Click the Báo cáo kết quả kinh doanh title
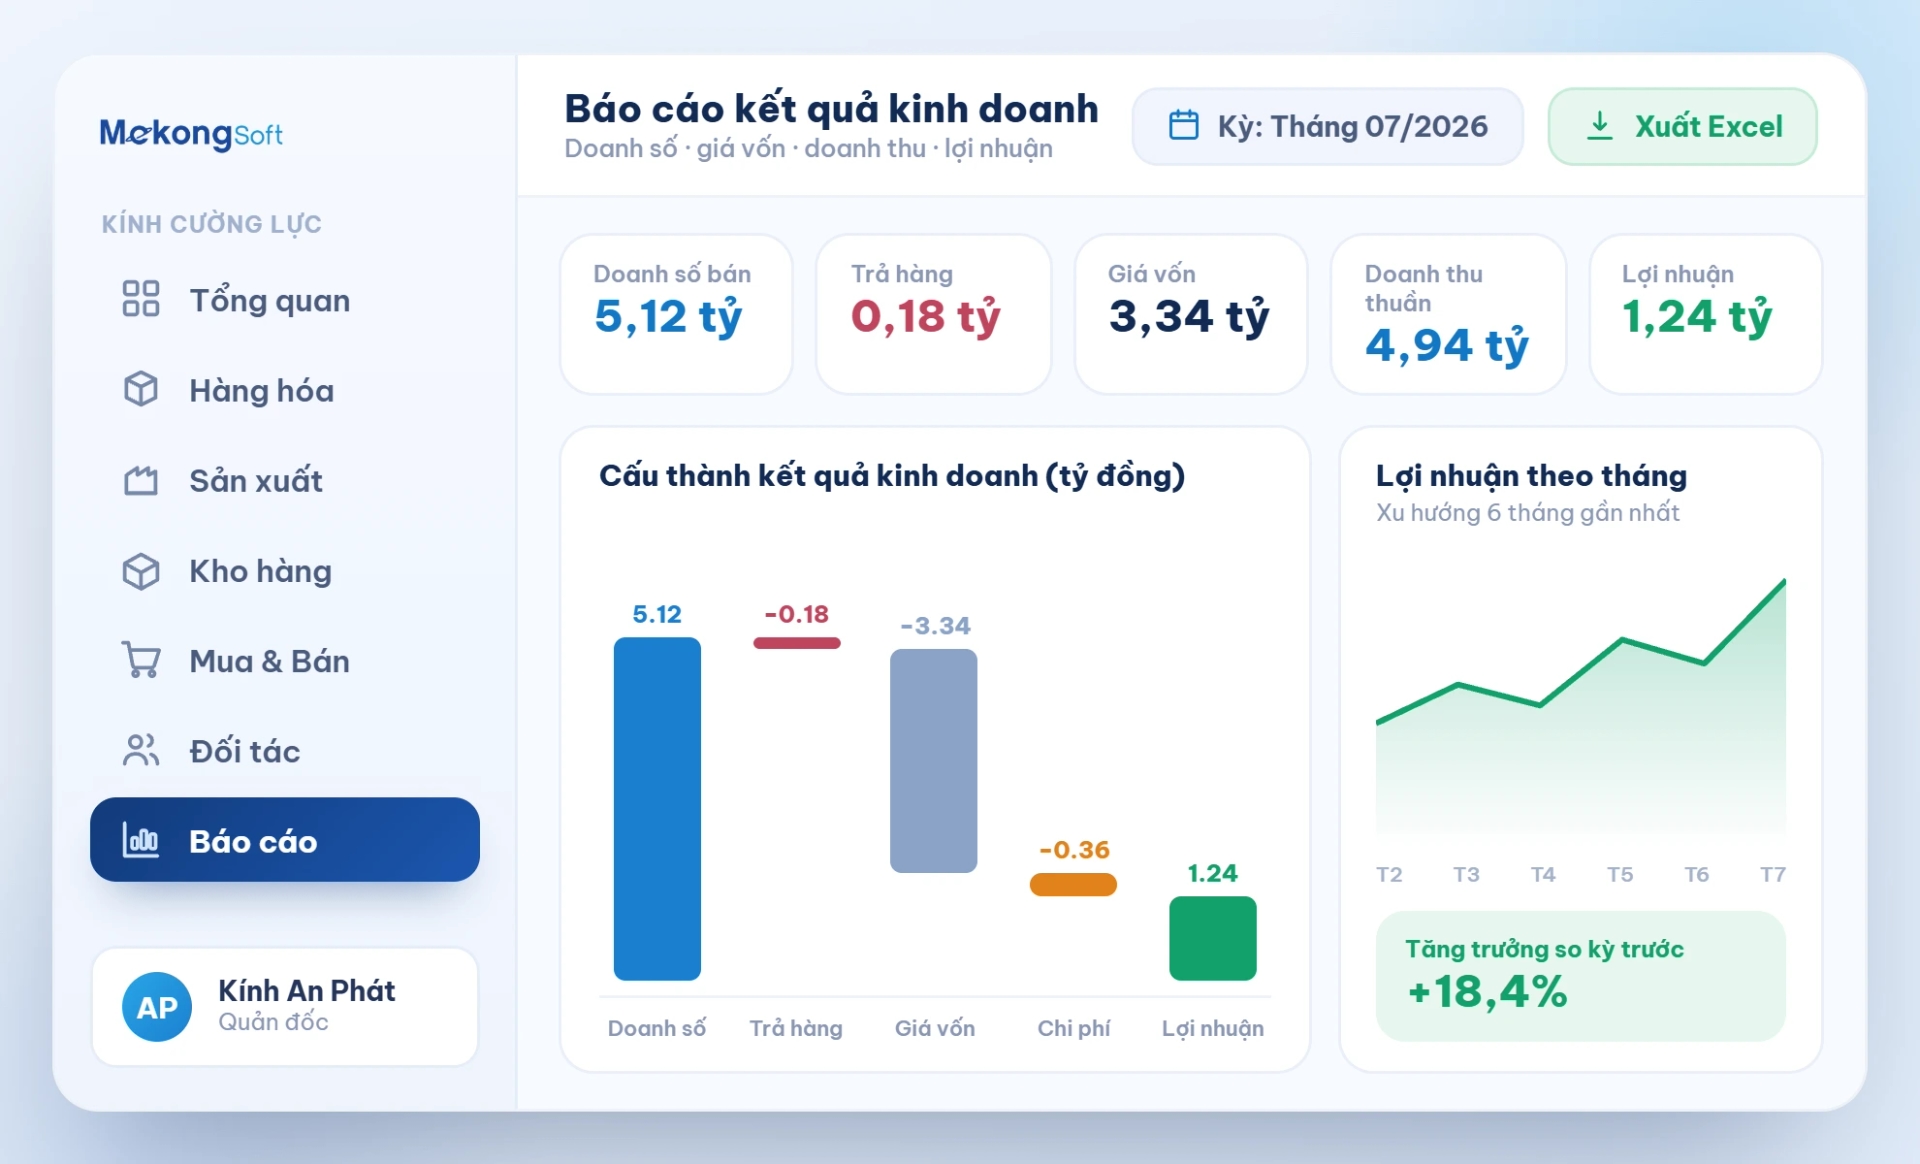 (x=831, y=109)
